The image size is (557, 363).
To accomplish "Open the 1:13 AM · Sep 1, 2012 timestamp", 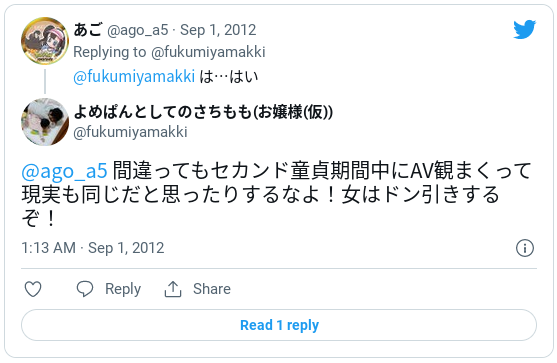I will (93, 248).
